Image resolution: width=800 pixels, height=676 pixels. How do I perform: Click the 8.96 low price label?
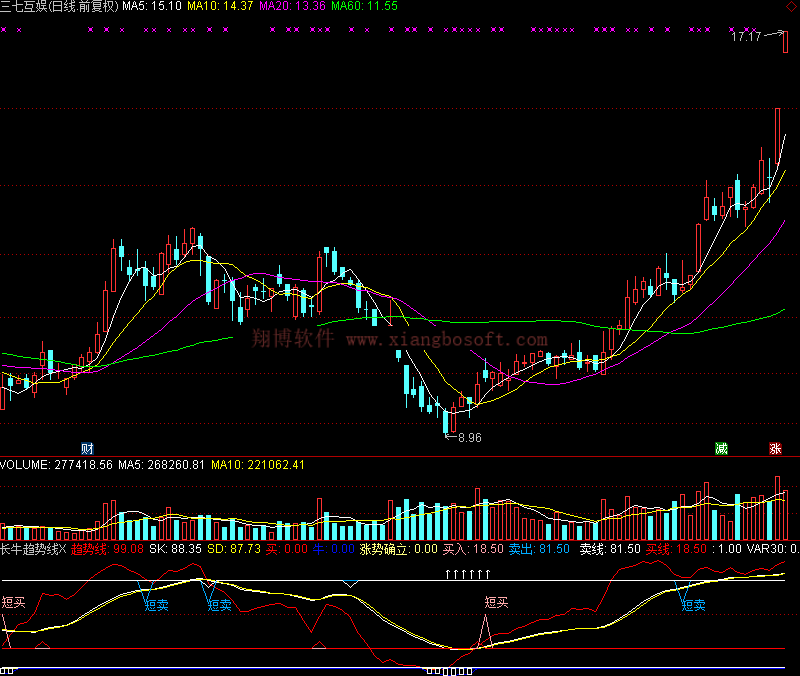[x=469, y=438]
